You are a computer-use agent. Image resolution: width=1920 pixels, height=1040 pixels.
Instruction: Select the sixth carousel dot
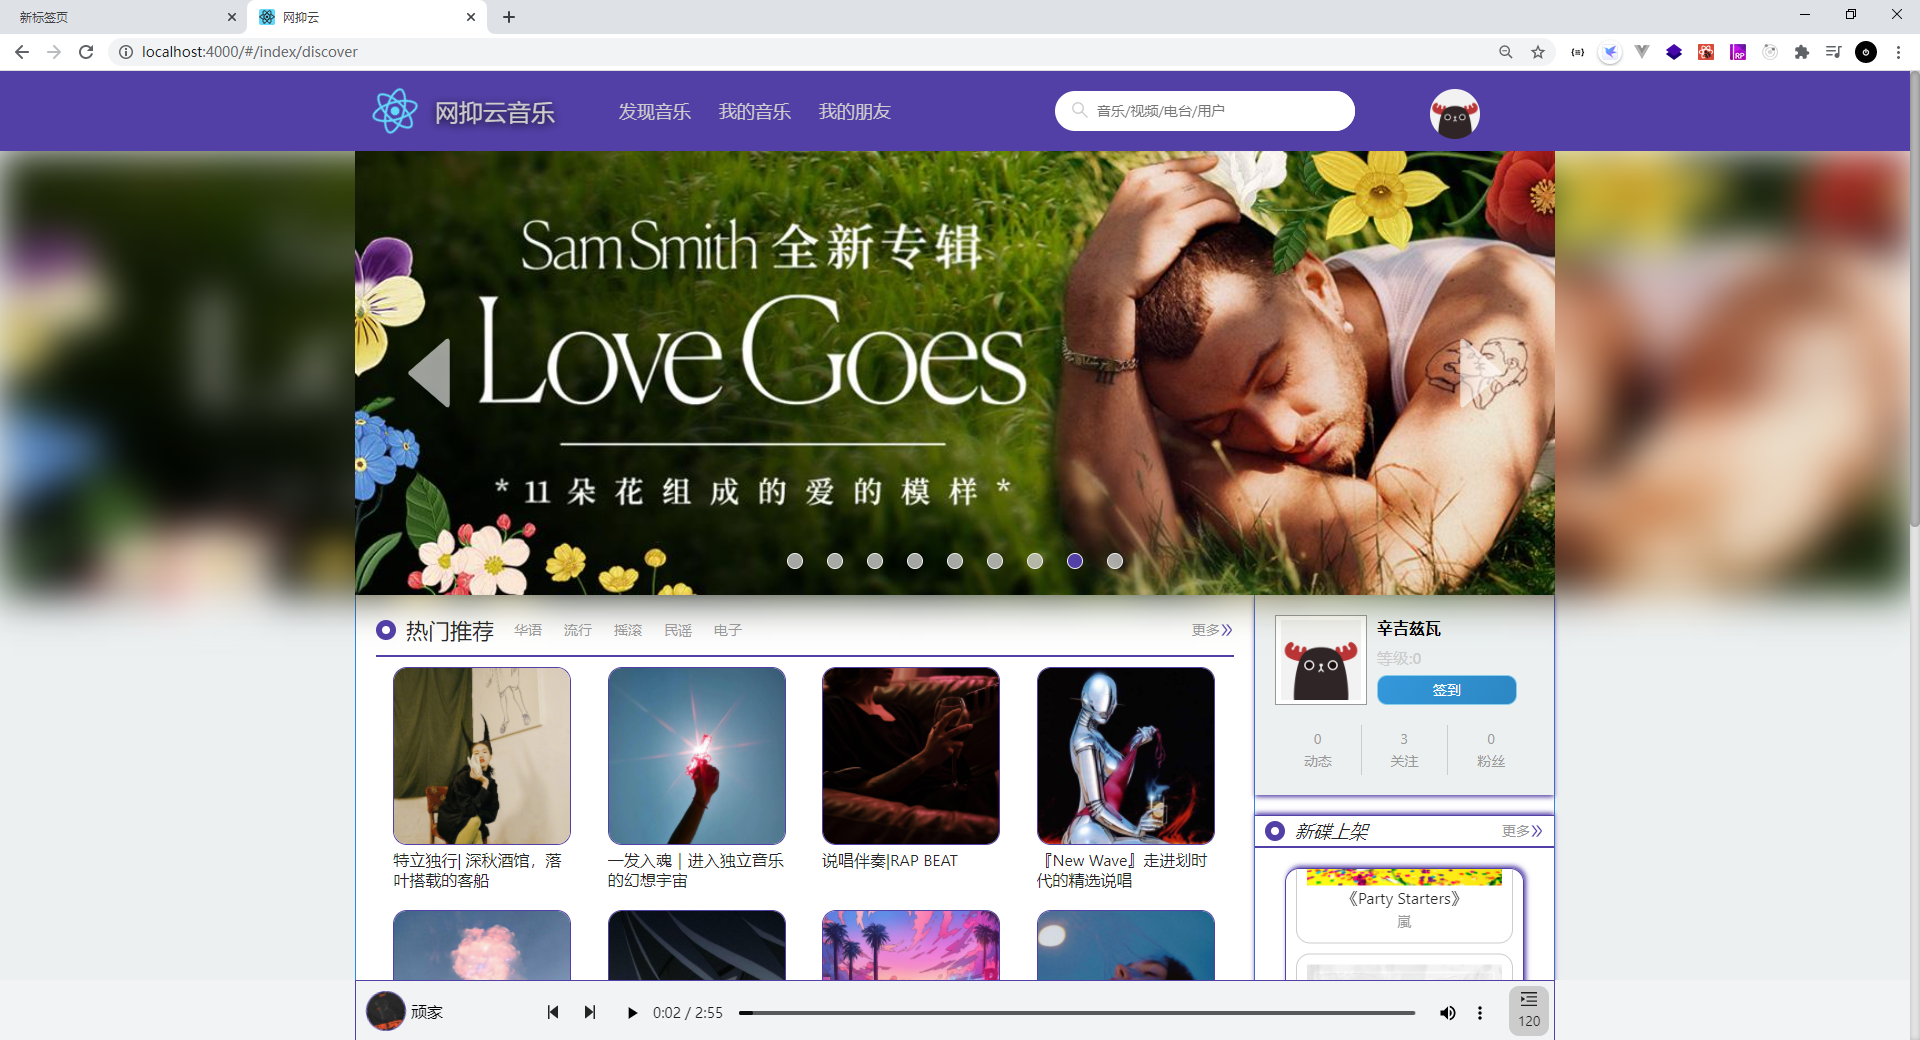(995, 561)
